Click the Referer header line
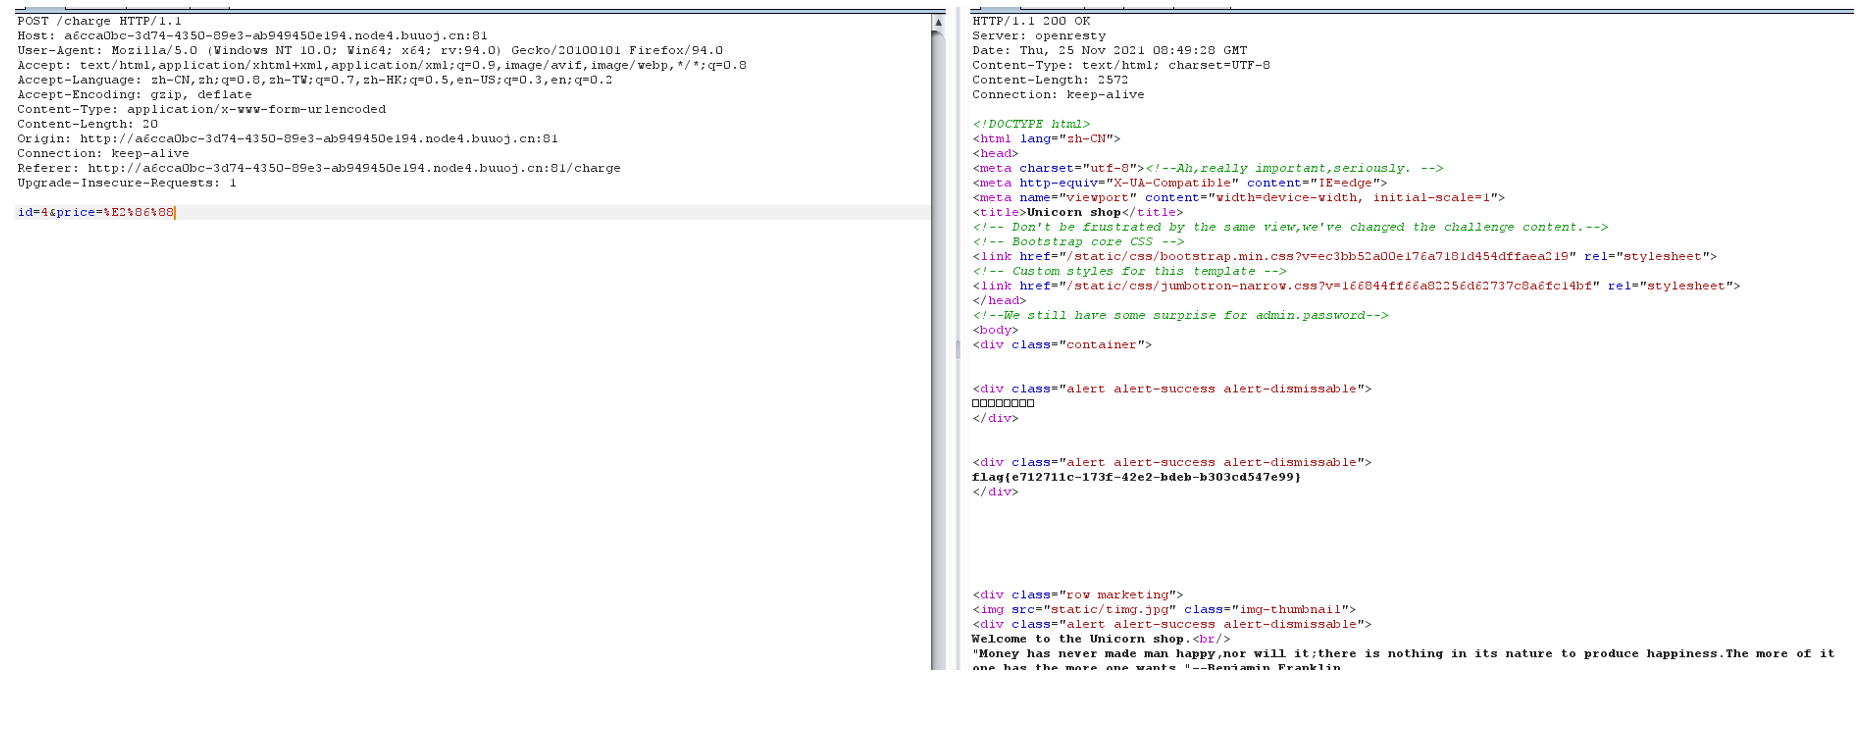The width and height of the screenshot is (1872, 744). [x=319, y=168]
